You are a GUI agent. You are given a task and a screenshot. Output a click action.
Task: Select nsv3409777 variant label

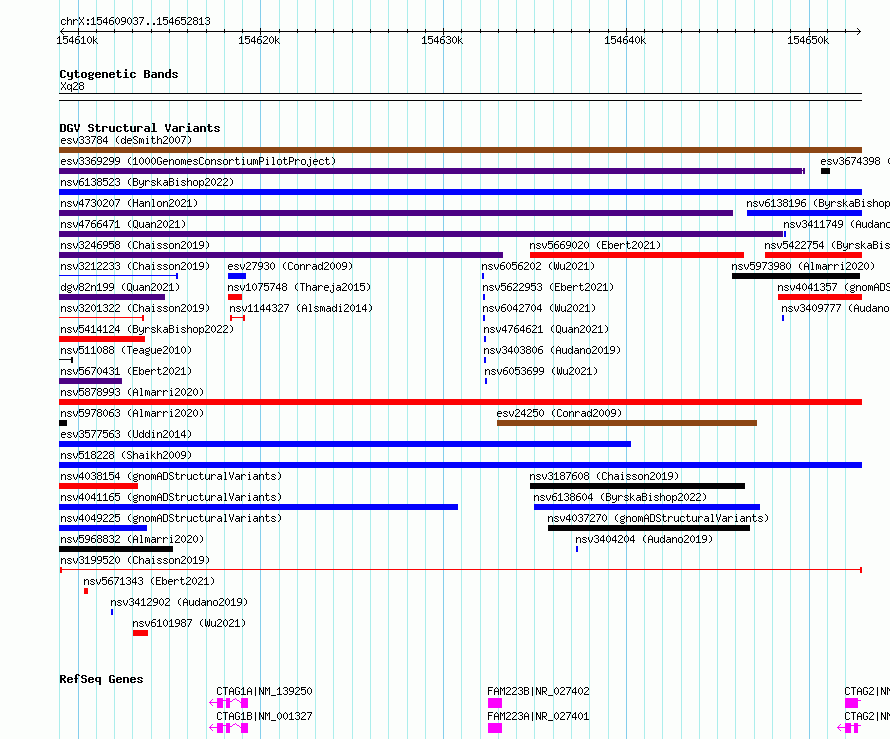click(836, 308)
